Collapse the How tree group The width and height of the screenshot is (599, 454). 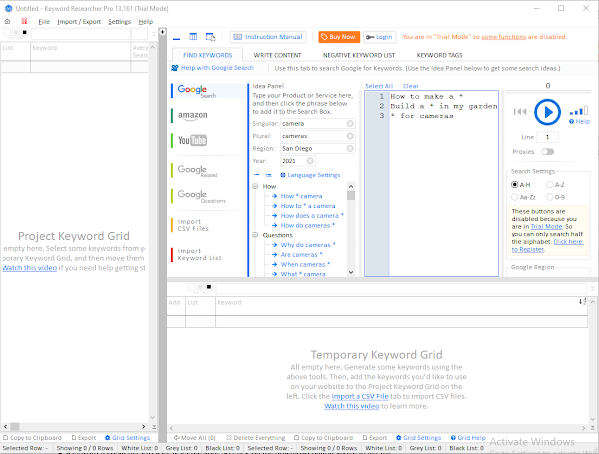[x=255, y=186]
